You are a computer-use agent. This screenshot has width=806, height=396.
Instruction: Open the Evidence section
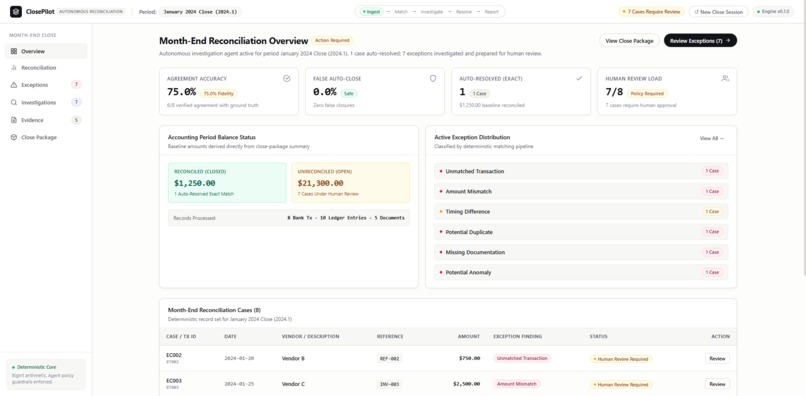point(46,120)
